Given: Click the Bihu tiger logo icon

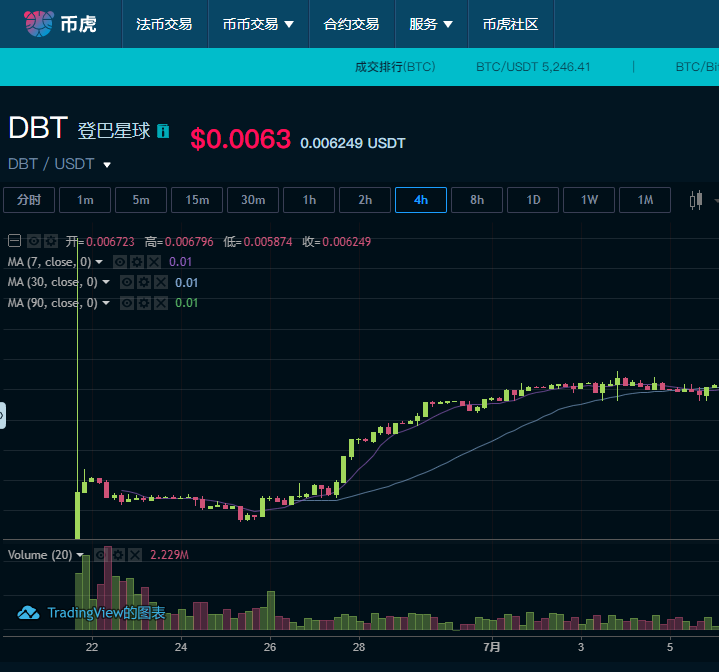Looking at the screenshot, I should click(x=39, y=24).
